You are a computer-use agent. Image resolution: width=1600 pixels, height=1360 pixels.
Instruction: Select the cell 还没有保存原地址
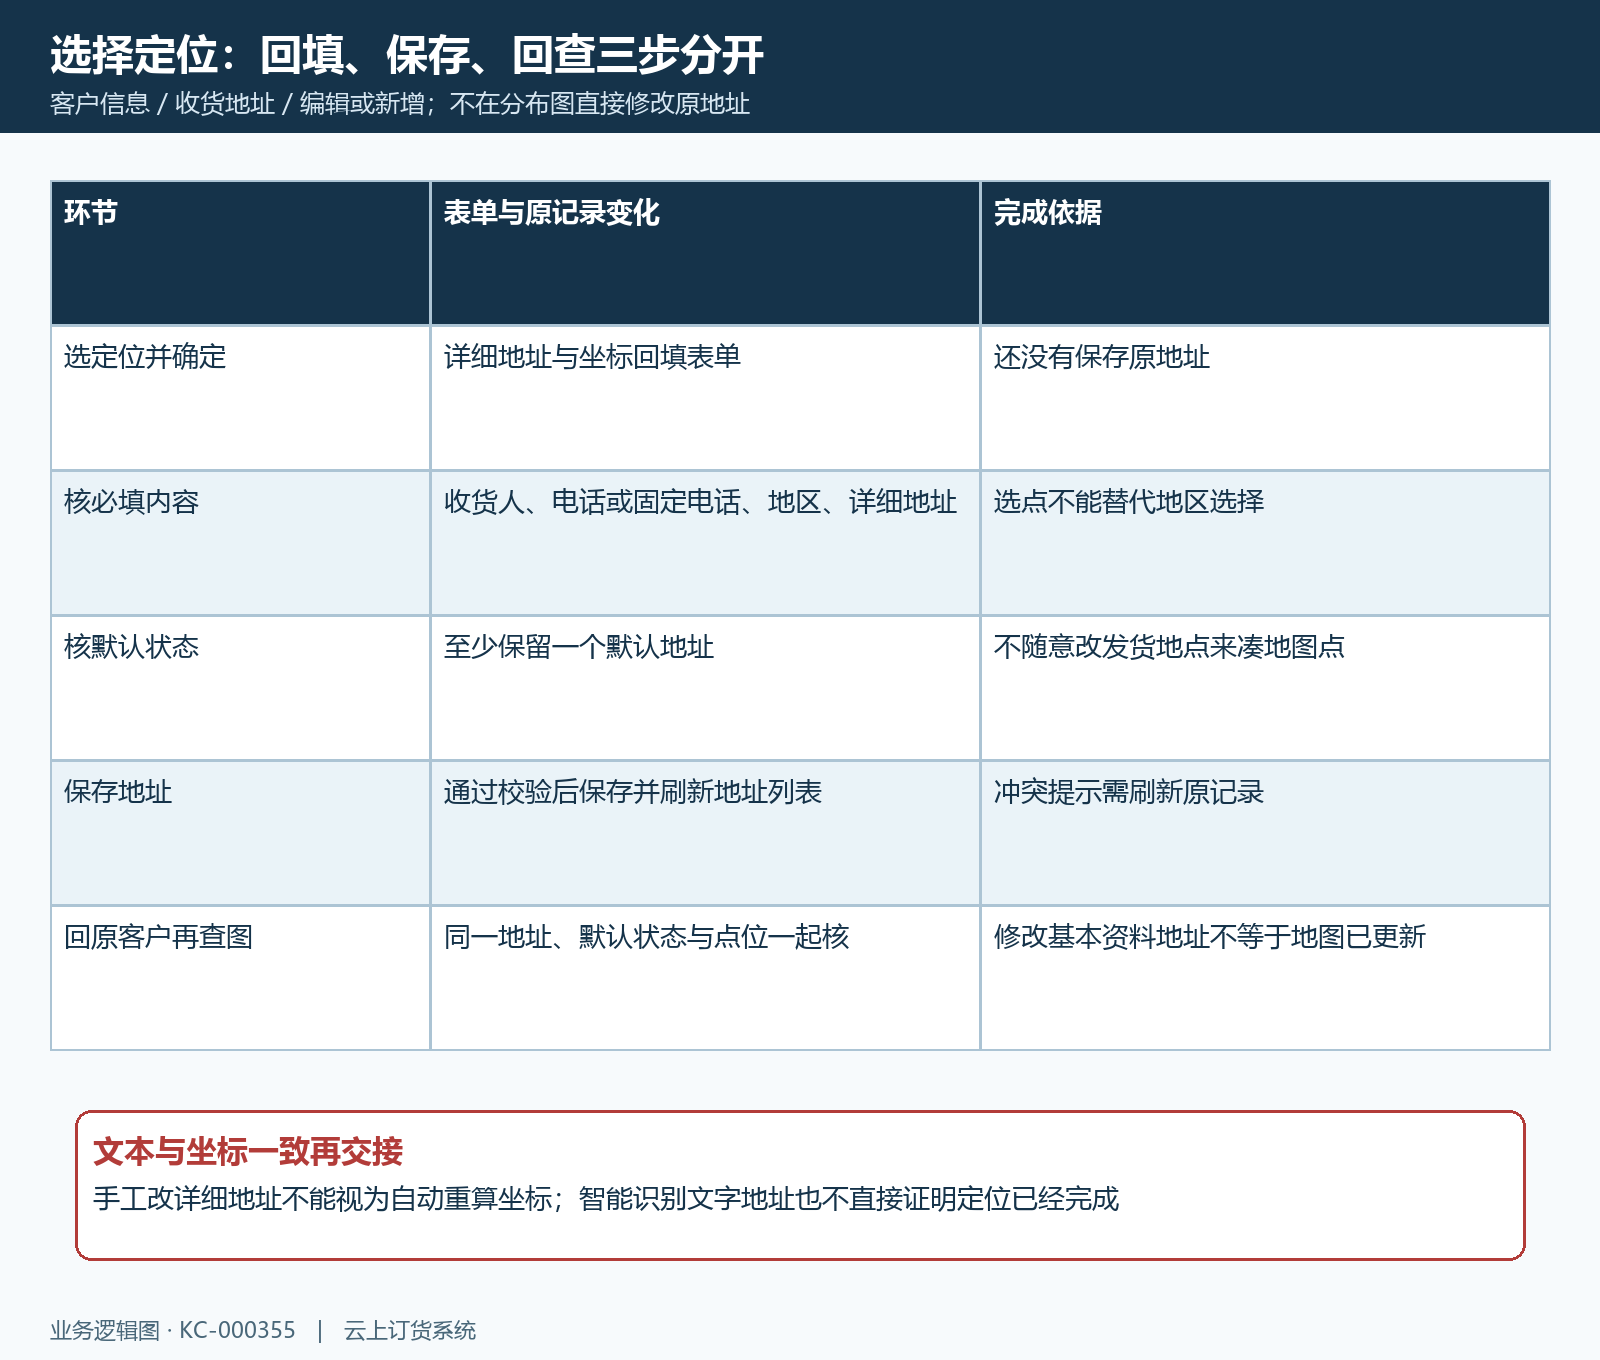pyautogui.click(x=1265, y=398)
